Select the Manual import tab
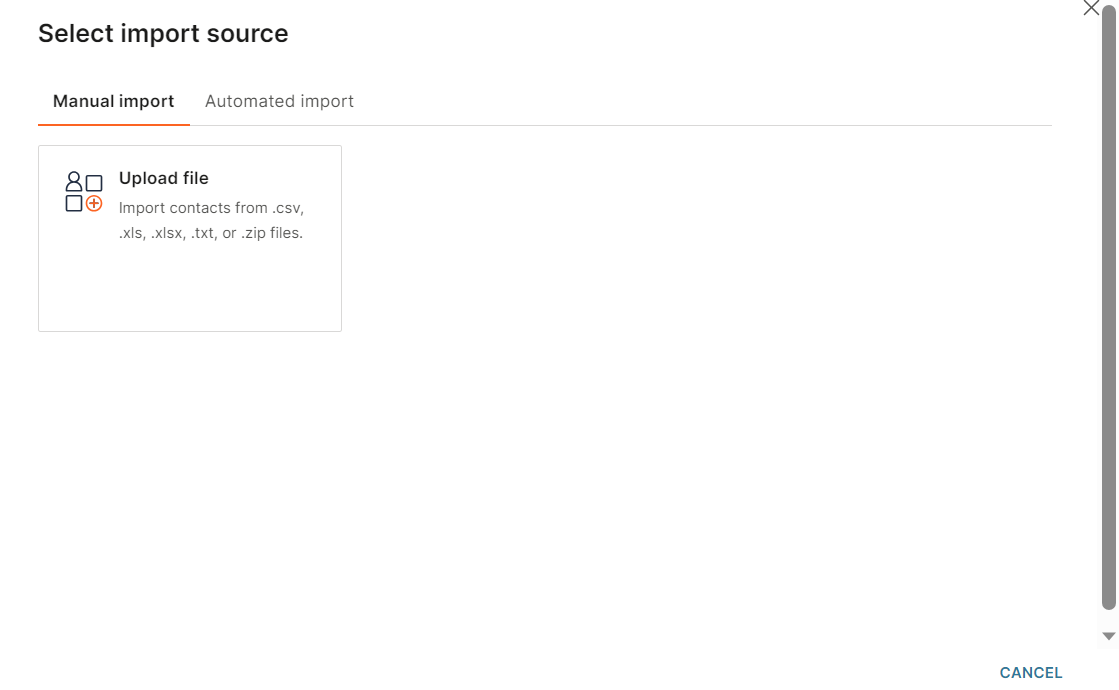This screenshot has height=690, width=1119. point(113,101)
